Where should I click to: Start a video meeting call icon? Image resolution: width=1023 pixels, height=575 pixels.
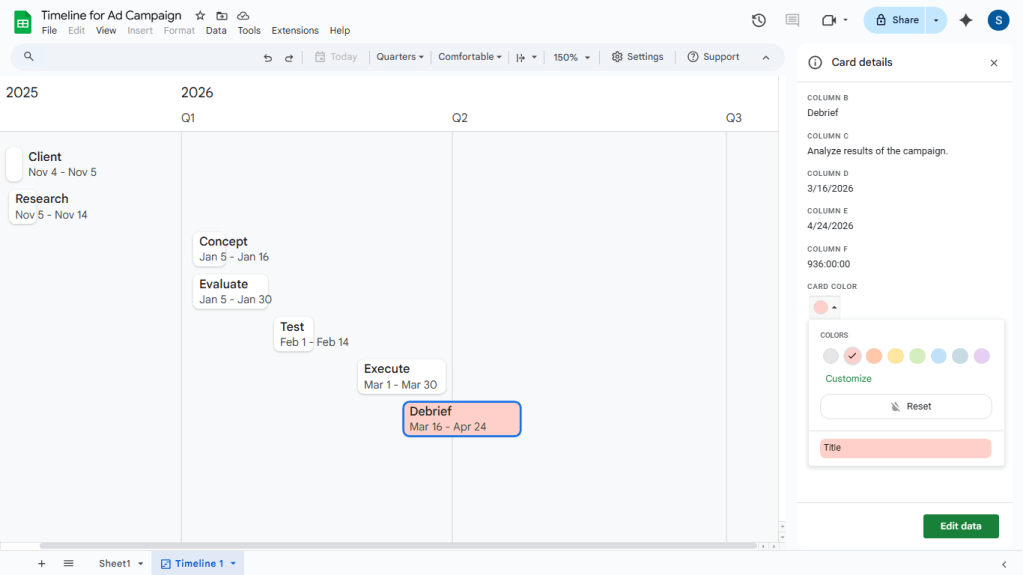(x=829, y=20)
